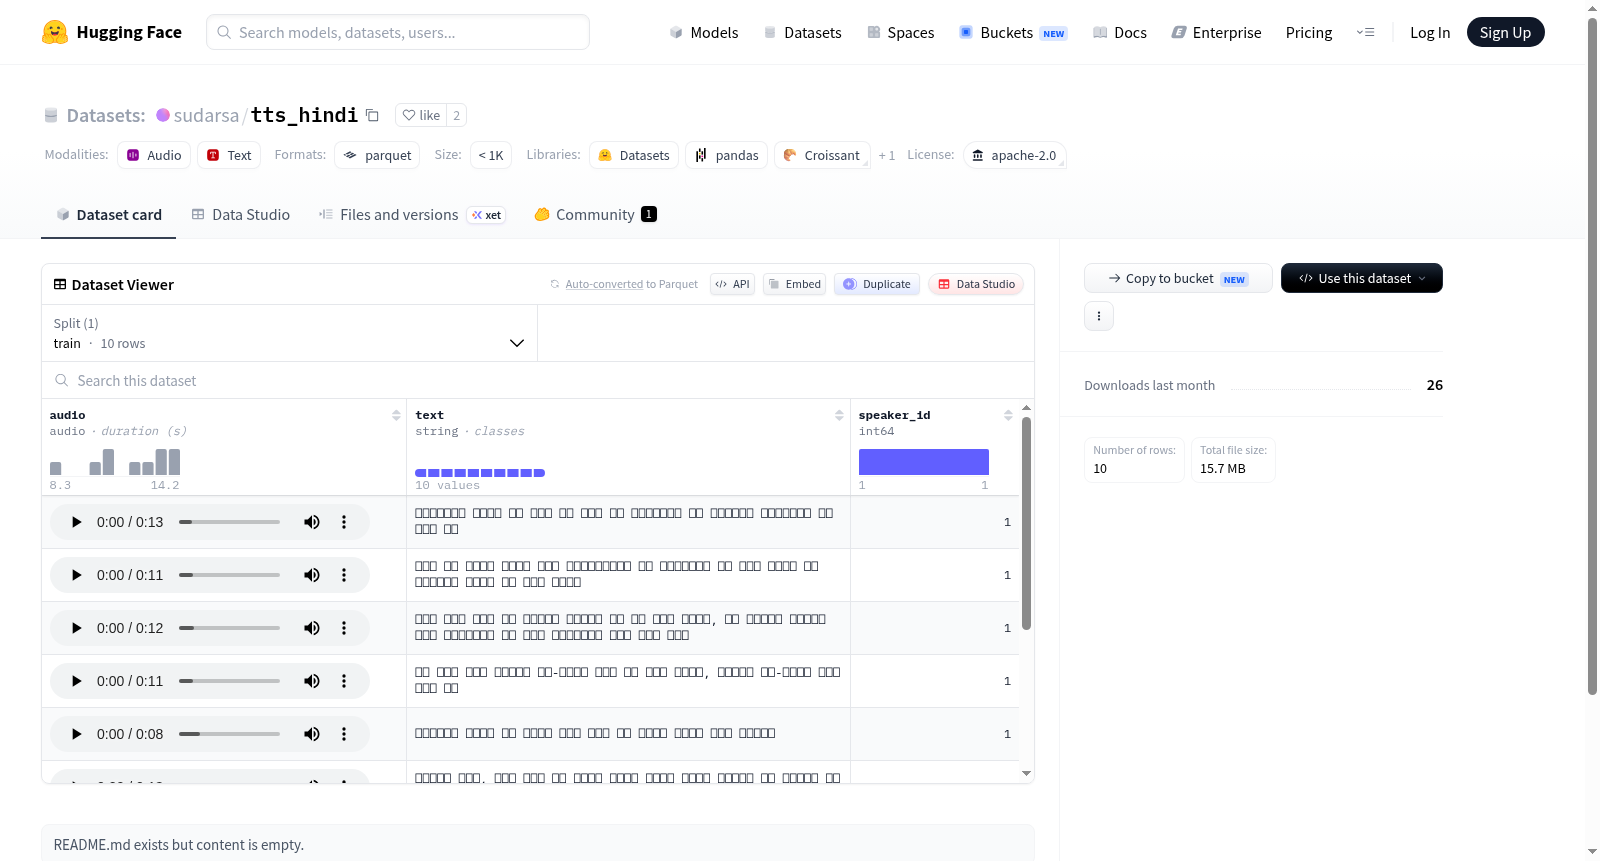Focus the models search box
Screen dimensions: 1600x861
click(398, 32)
